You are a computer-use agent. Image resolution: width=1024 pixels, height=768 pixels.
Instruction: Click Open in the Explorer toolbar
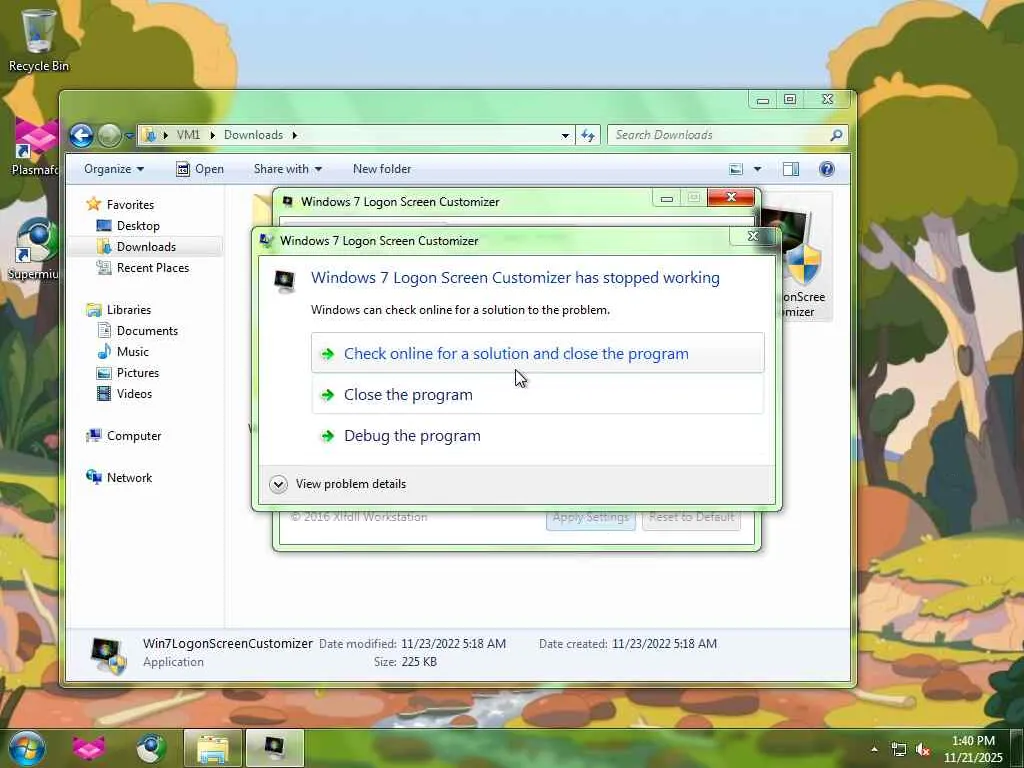pyautogui.click(x=200, y=169)
